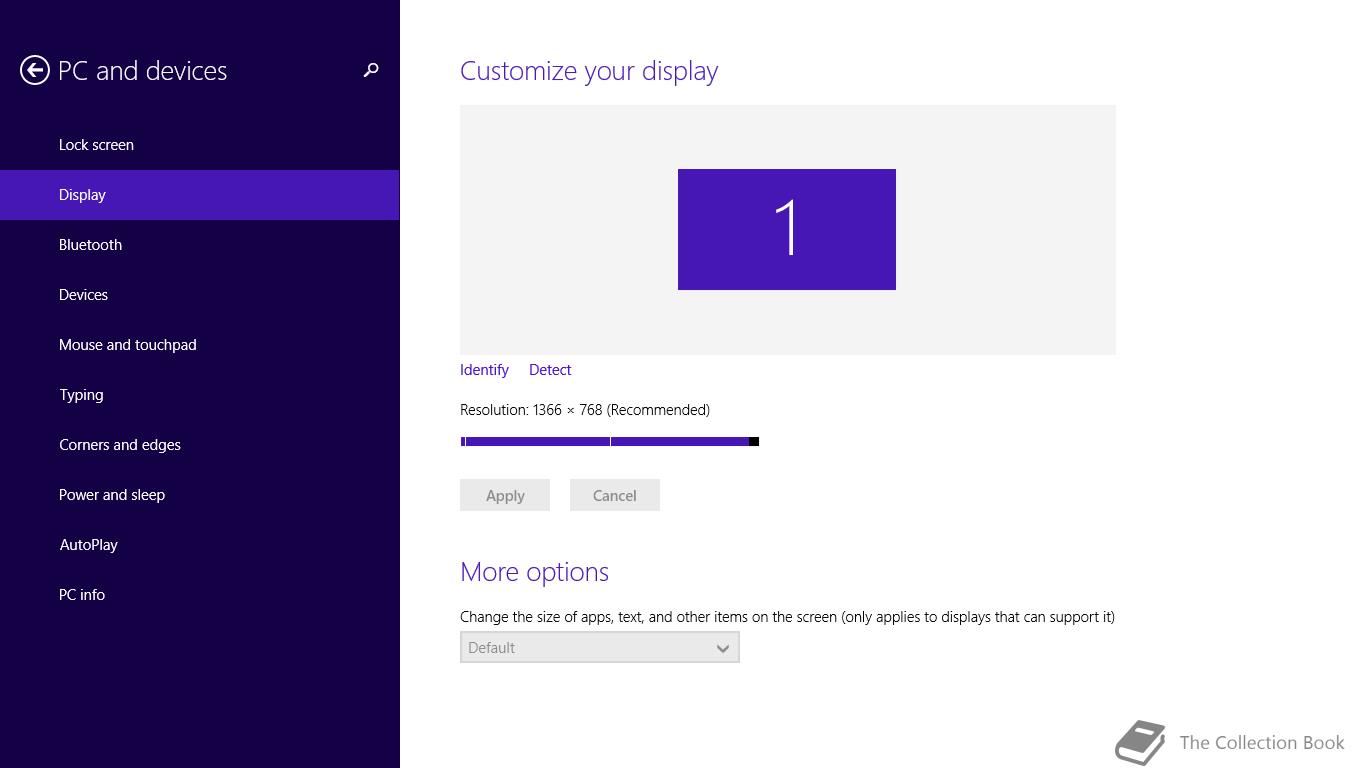The image size is (1366, 768).
Task: Click the Cancel button
Action: (615, 495)
